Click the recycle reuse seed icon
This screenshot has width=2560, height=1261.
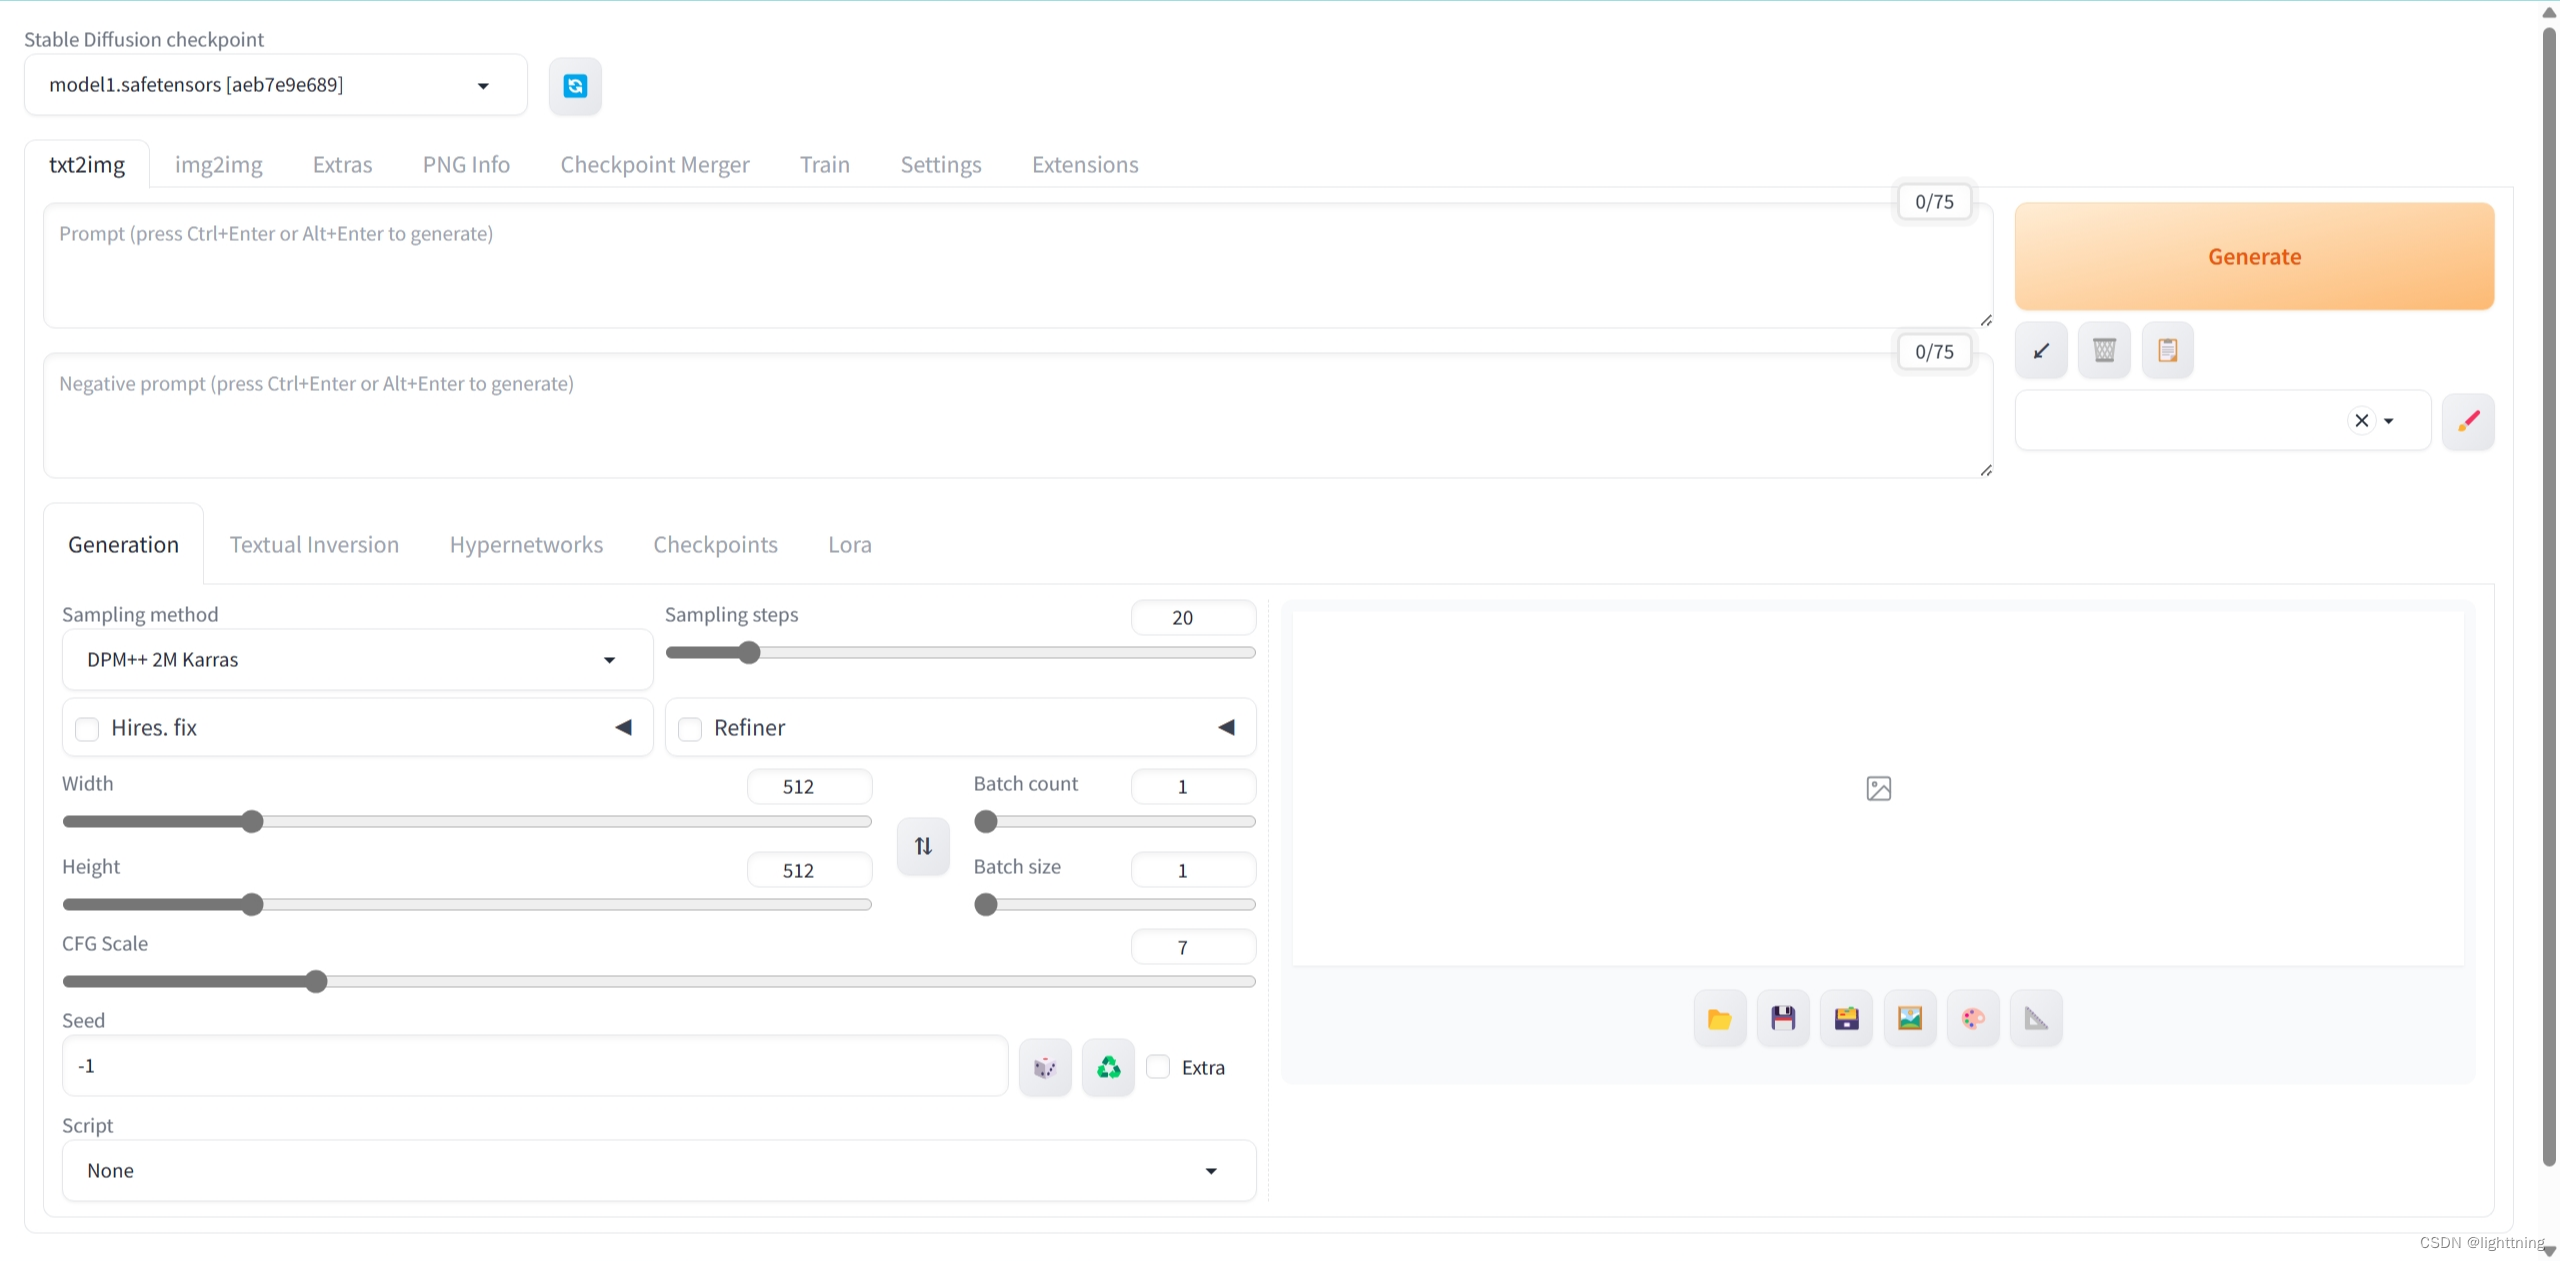click(x=1108, y=1068)
